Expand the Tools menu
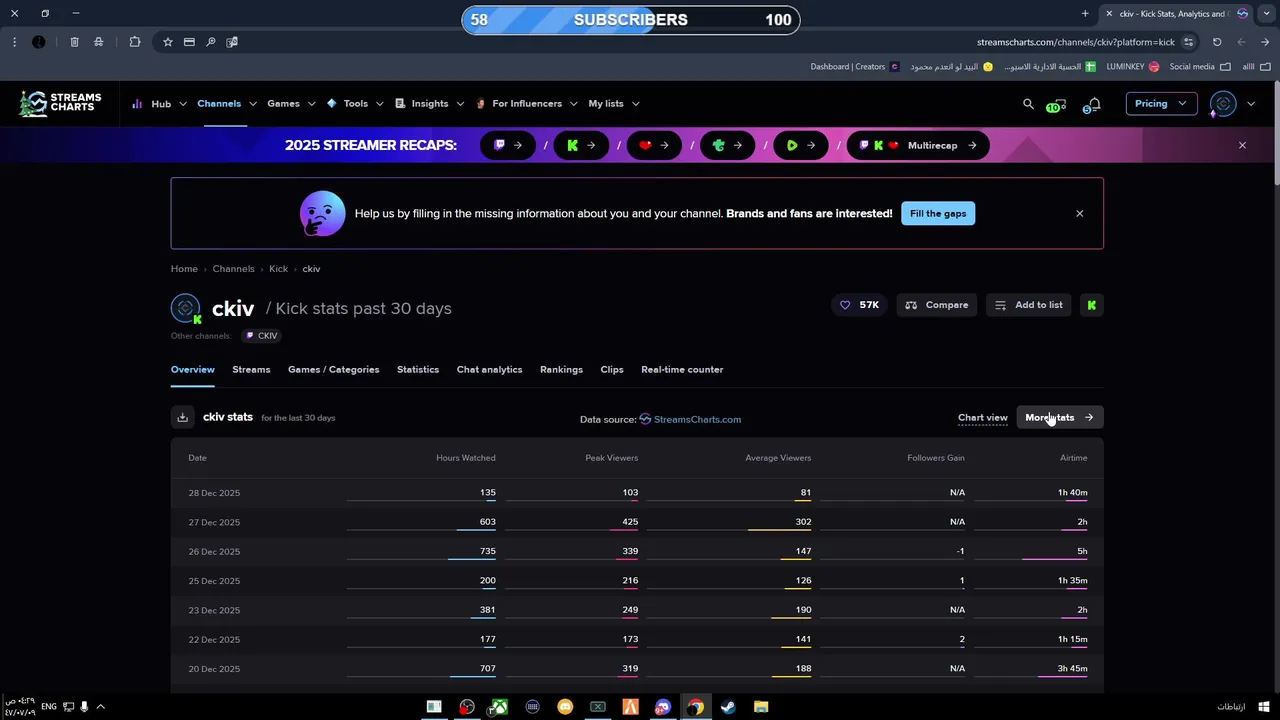 [355, 104]
